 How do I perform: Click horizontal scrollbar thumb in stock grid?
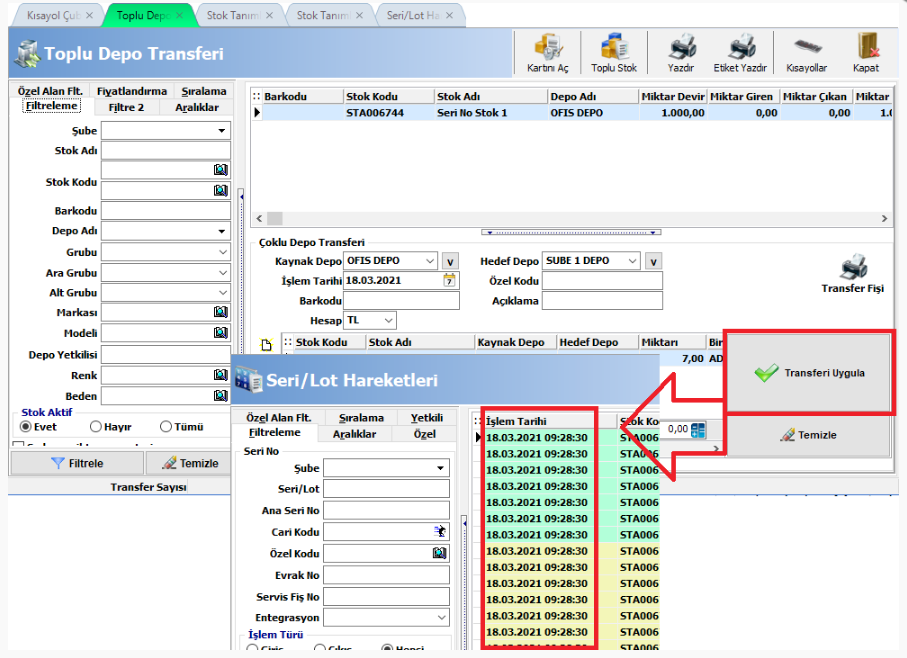click(275, 219)
